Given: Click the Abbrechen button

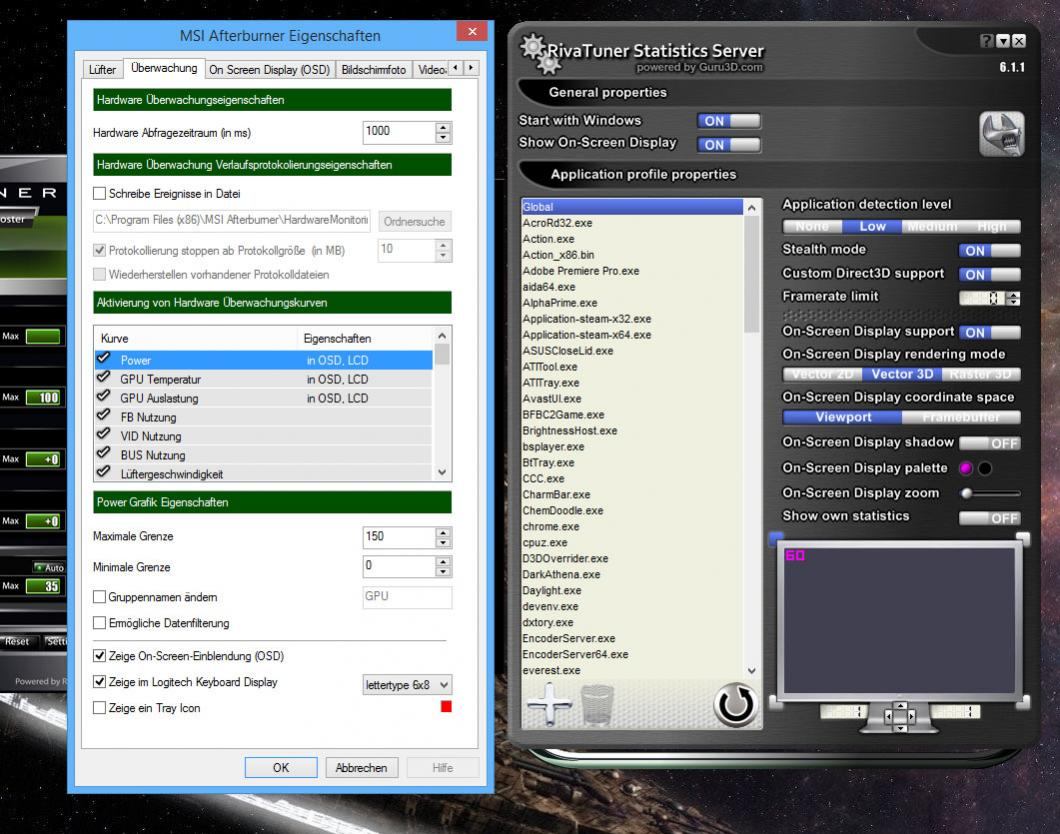Looking at the screenshot, I should point(361,768).
